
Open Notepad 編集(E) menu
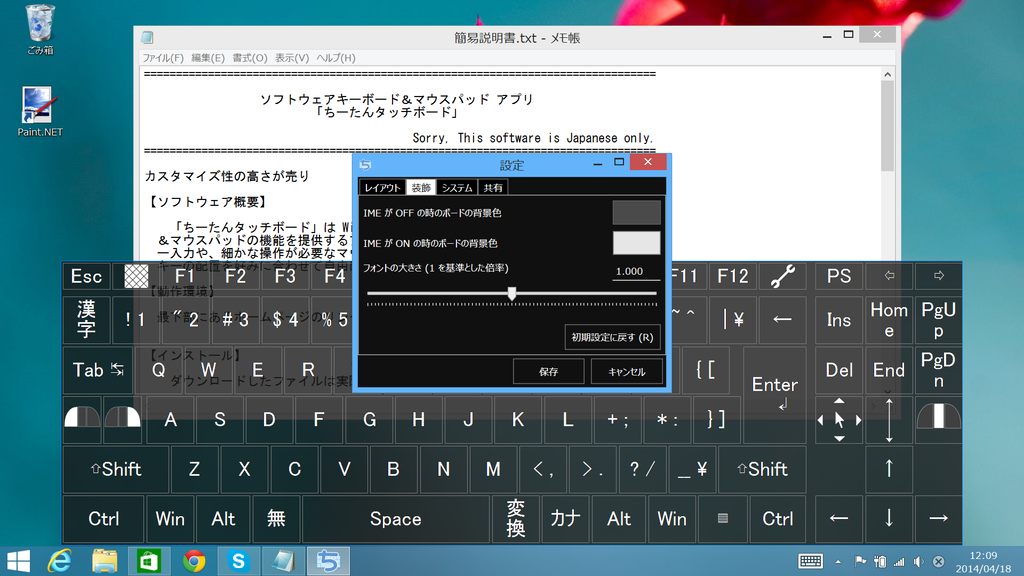(x=208, y=57)
